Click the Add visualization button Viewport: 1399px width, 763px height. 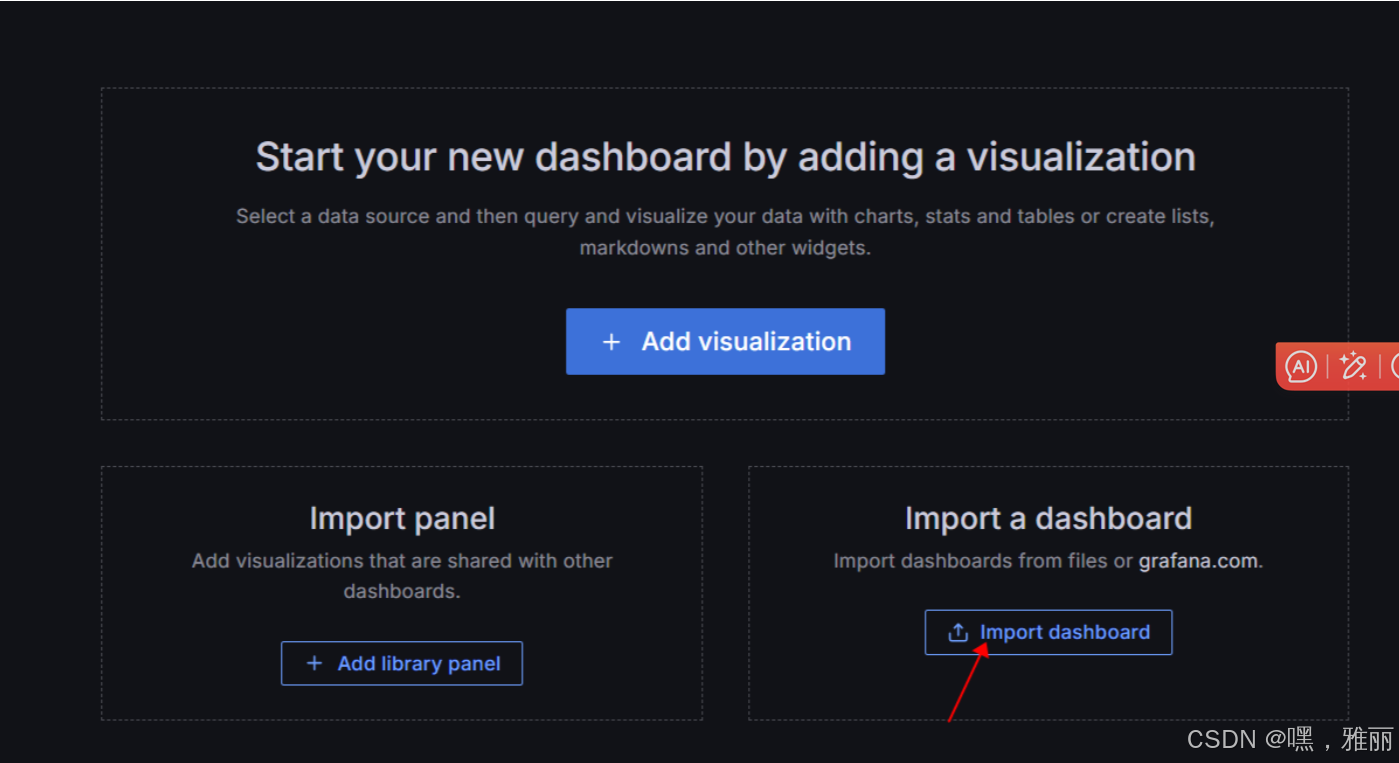point(725,341)
